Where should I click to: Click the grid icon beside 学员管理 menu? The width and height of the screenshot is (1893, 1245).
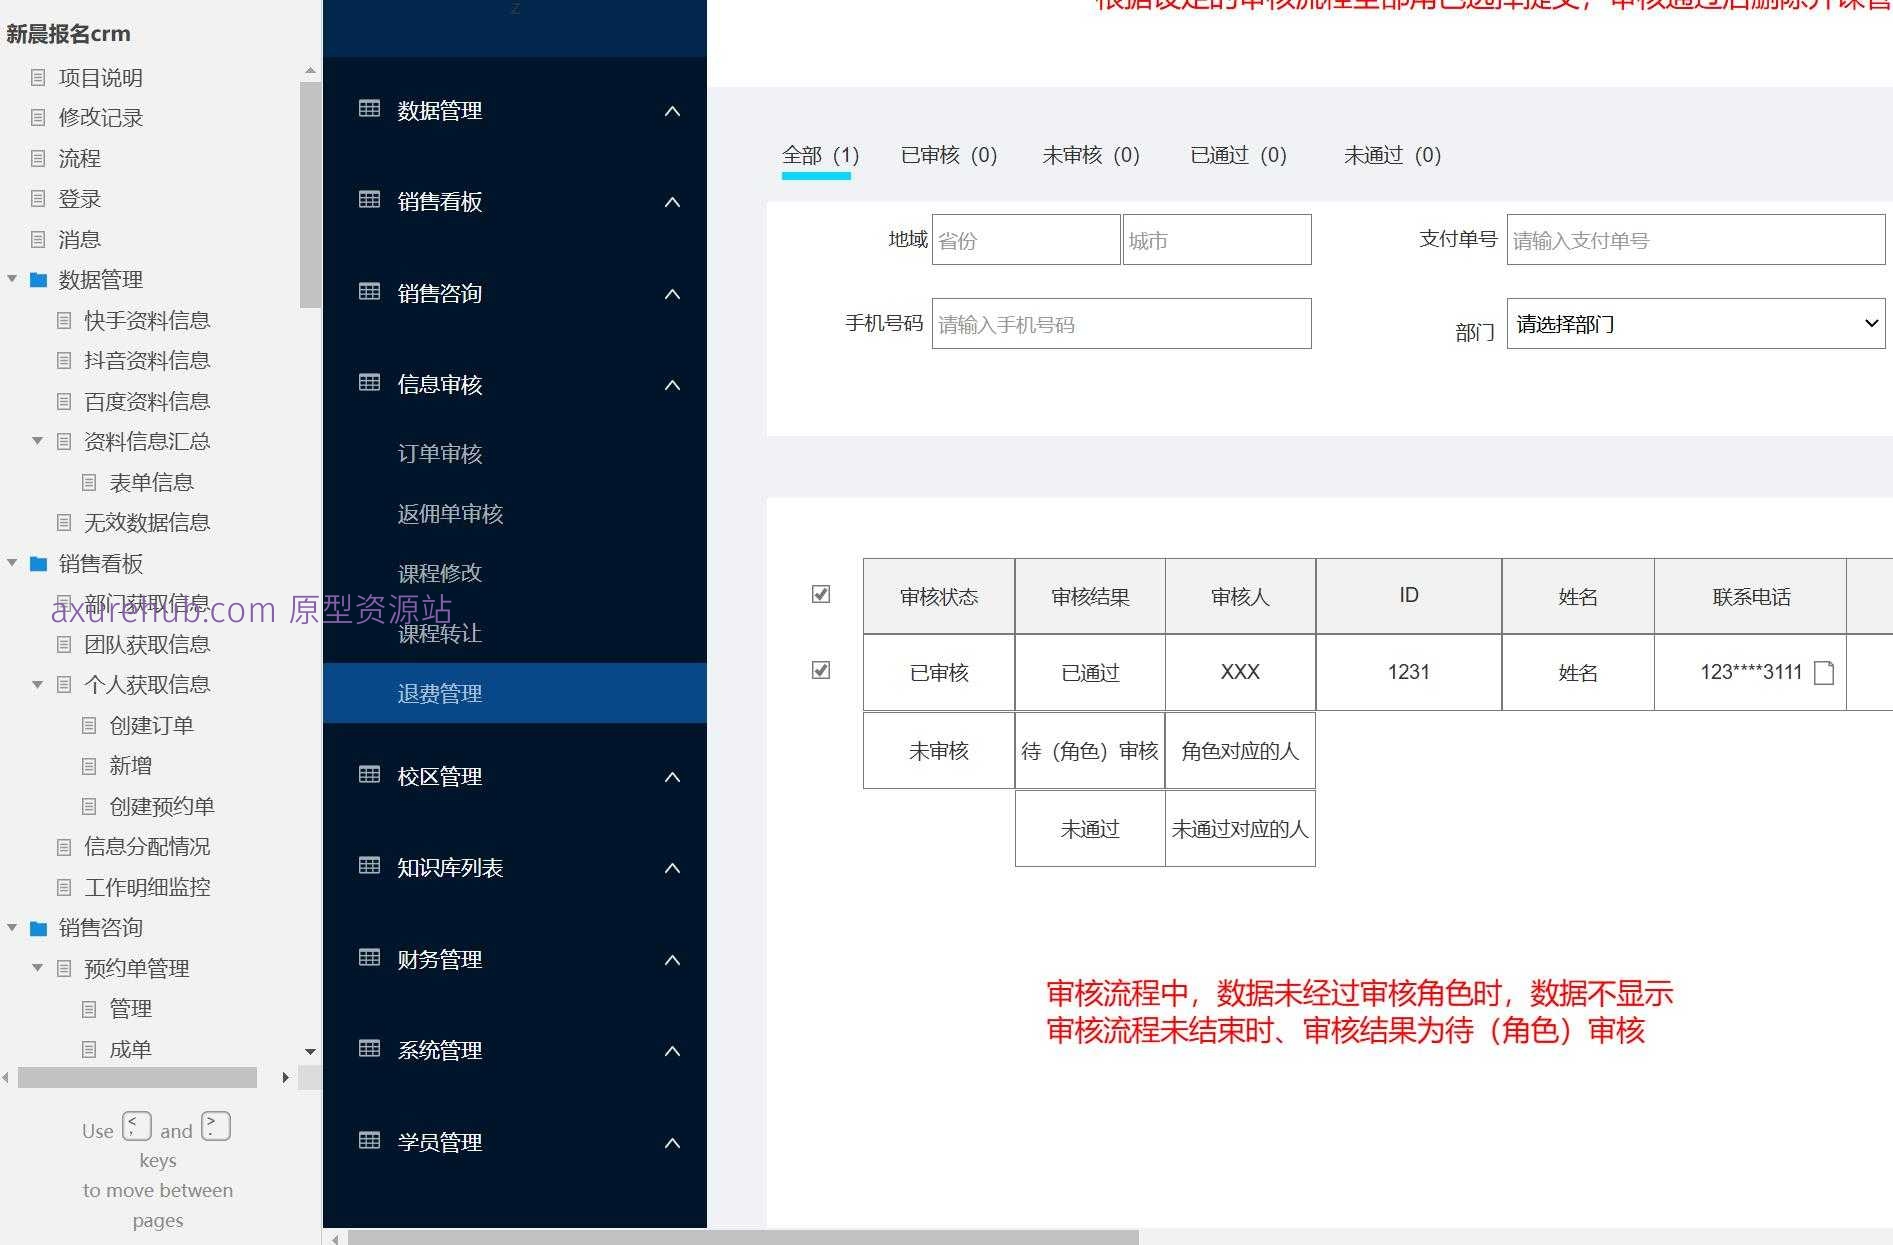click(369, 1140)
